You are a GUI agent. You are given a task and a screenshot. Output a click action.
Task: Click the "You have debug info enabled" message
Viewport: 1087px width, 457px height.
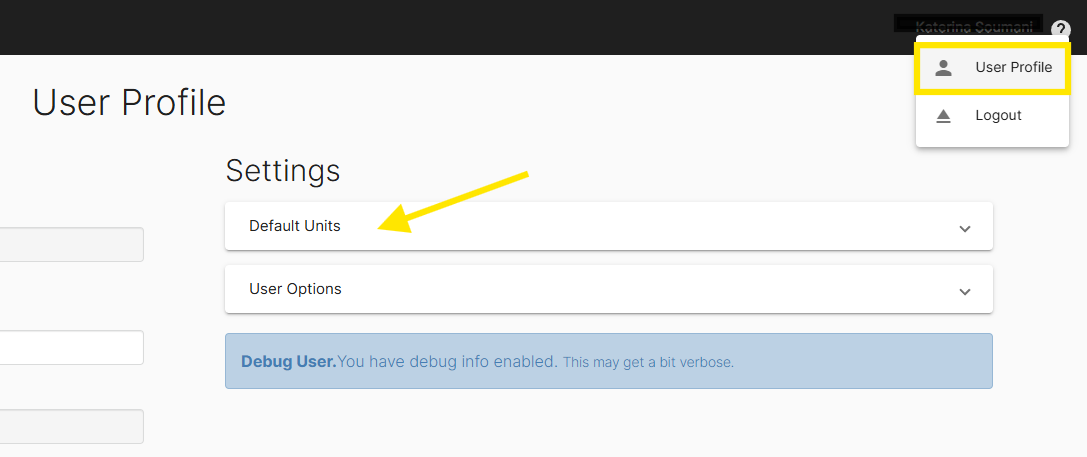447,361
